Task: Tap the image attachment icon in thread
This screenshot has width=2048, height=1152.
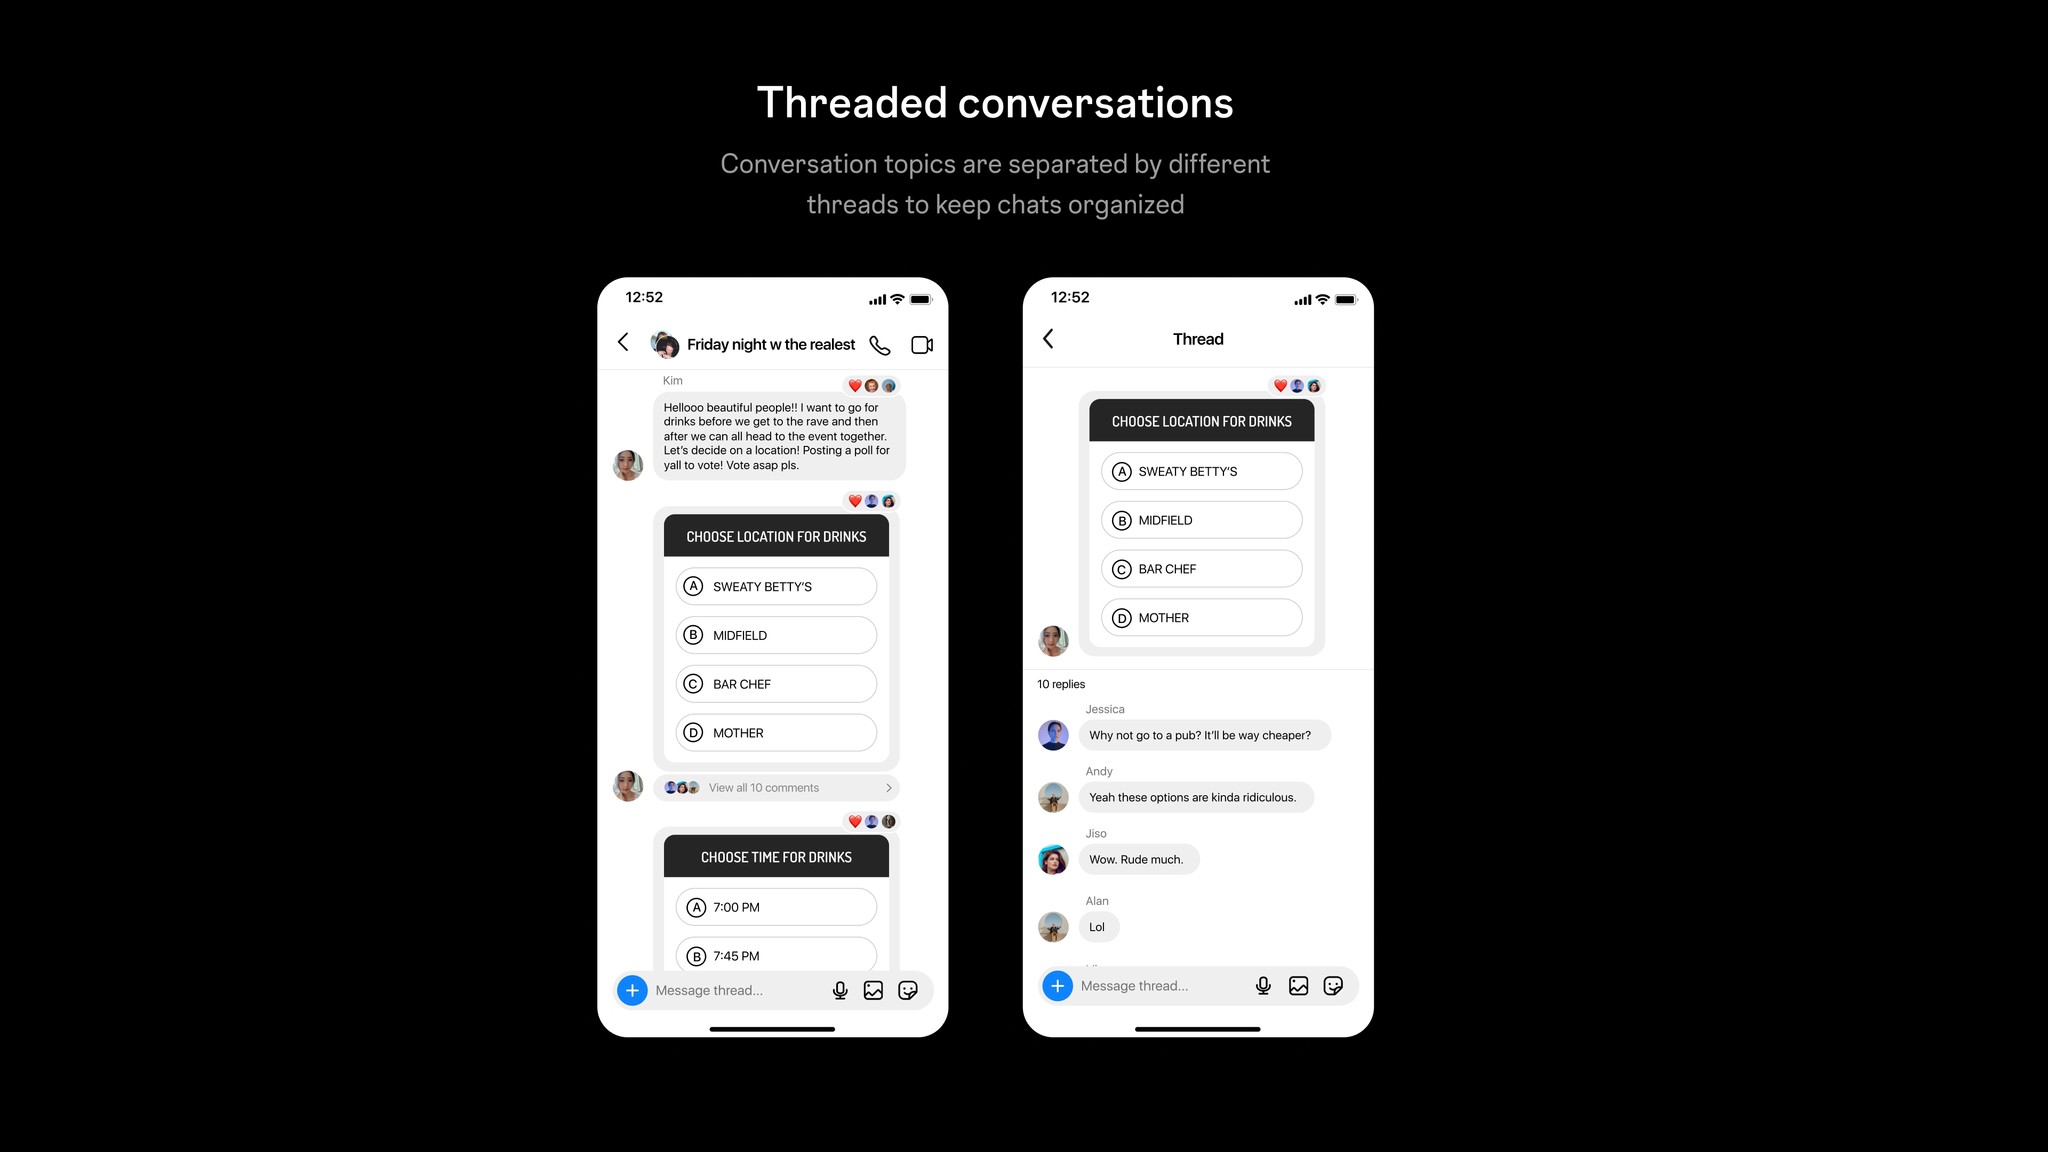Action: (1297, 985)
